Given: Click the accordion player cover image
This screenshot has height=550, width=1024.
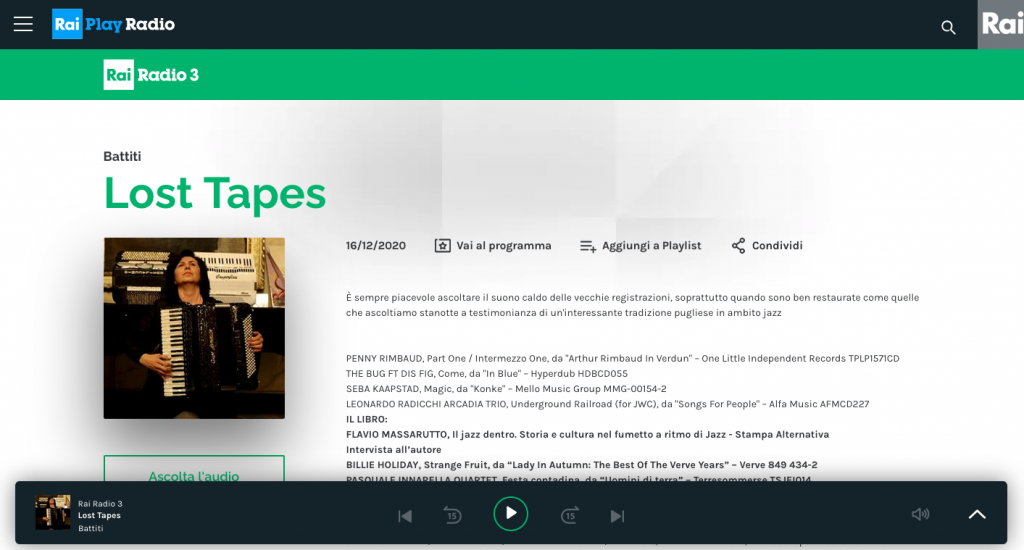Looking at the screenshot, I should tap(194, 328).
